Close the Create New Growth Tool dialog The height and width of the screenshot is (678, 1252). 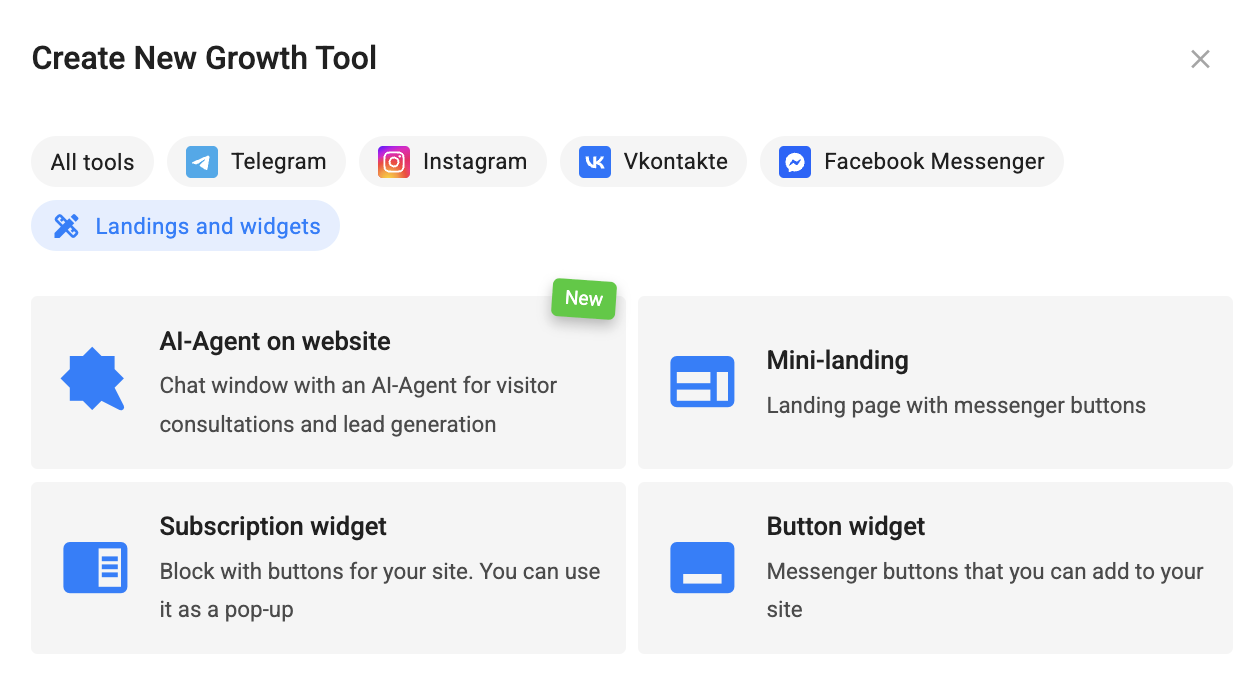[x=1200, y=59]
